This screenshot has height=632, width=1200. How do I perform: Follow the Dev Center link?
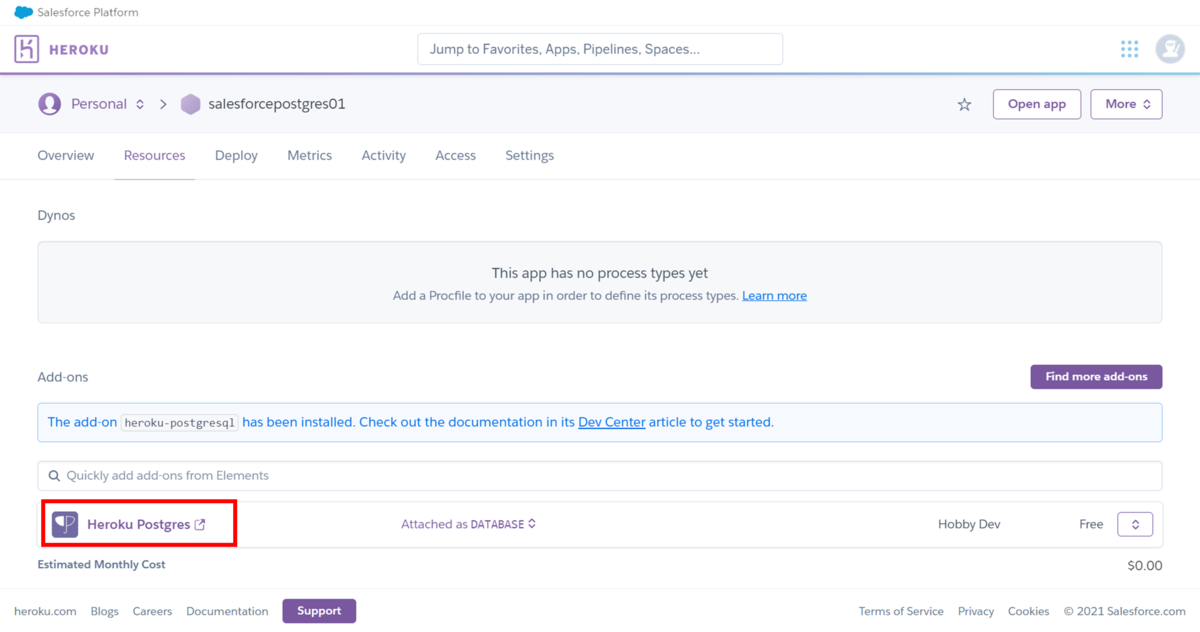[x=611, y=422]
